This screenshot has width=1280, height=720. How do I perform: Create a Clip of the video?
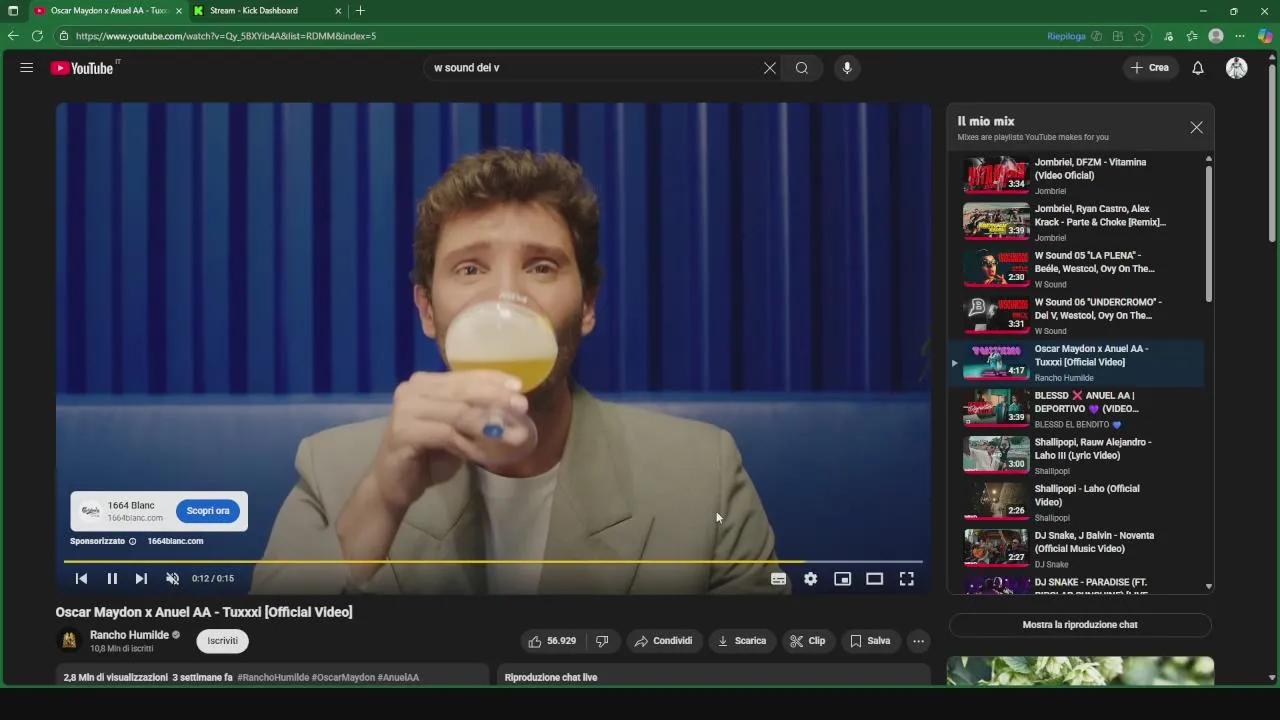pos(807,641)
